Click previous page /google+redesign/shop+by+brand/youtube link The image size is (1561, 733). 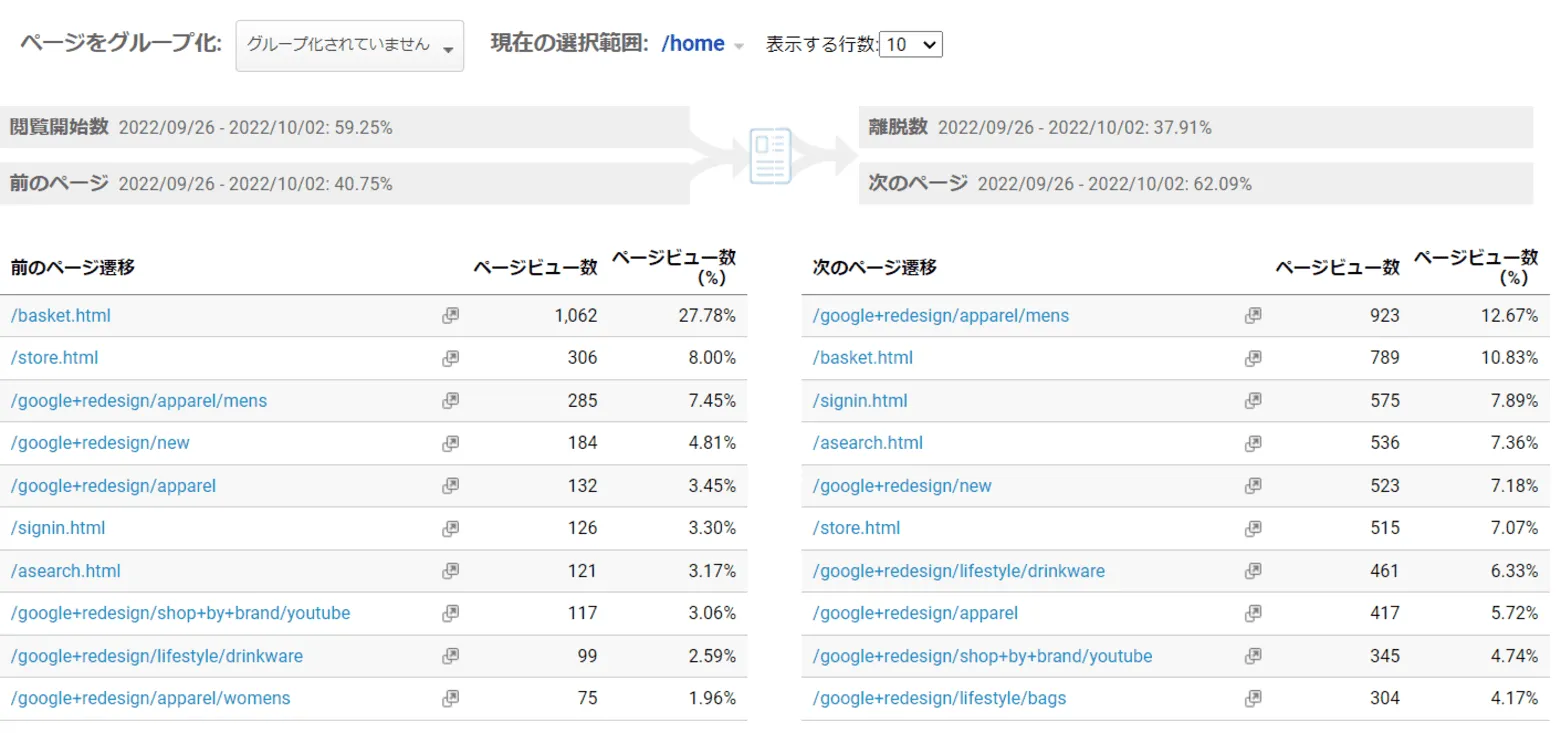tap(180, 613)
